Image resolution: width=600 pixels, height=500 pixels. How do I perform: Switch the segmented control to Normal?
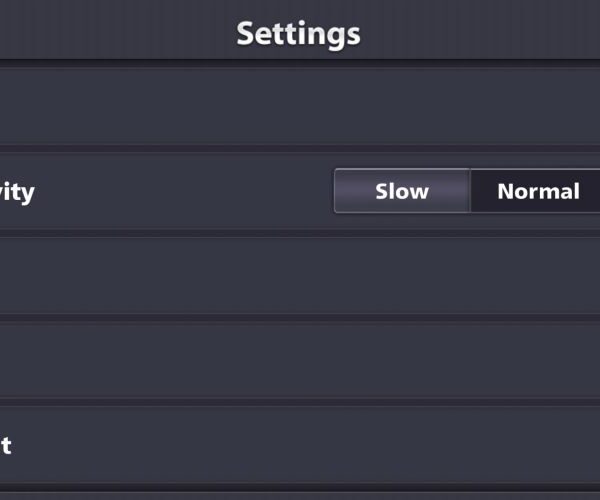[537, 191]
